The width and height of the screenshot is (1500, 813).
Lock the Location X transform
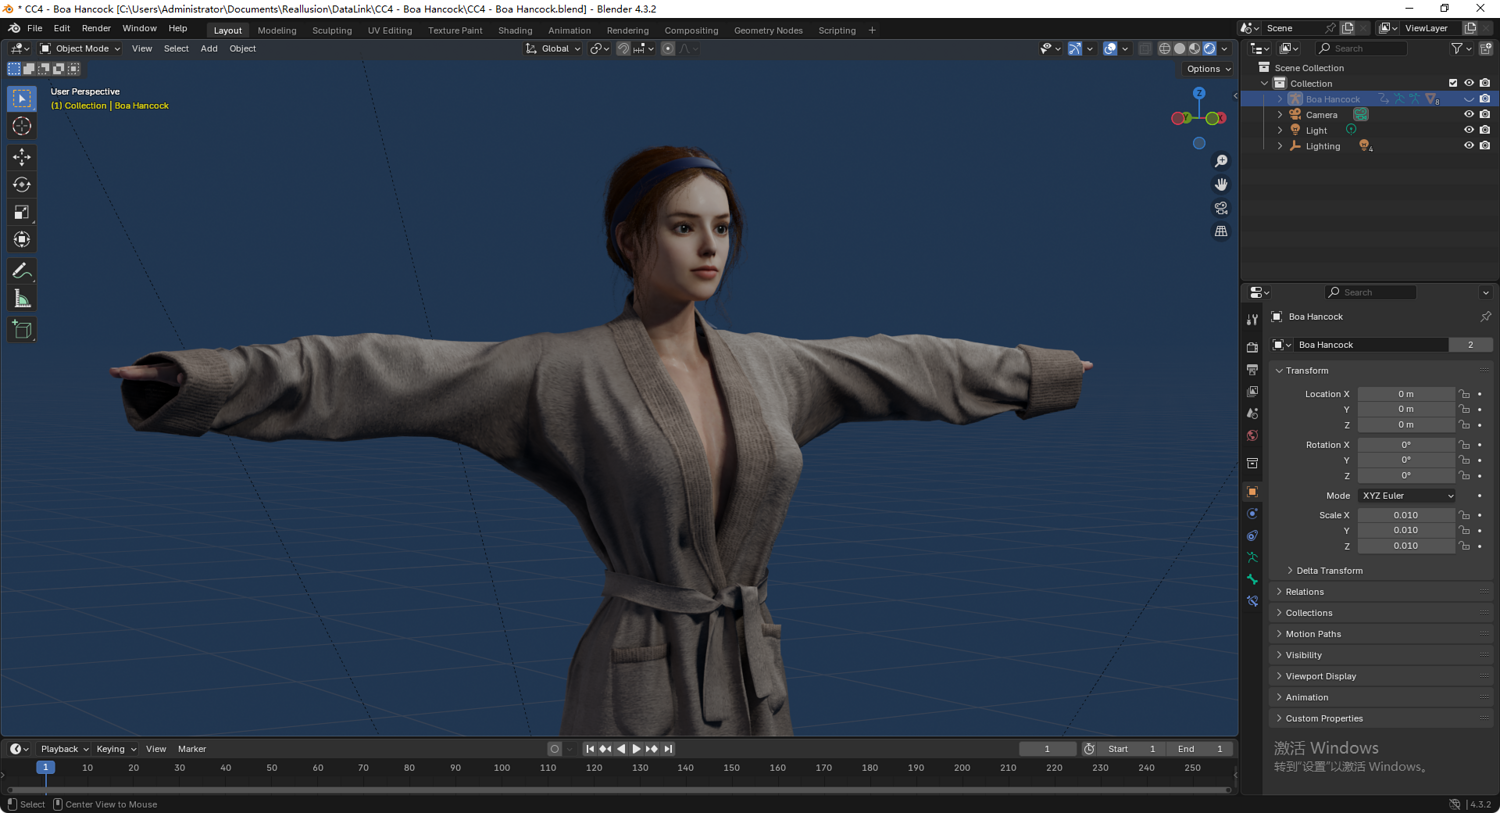point(1464,394)
